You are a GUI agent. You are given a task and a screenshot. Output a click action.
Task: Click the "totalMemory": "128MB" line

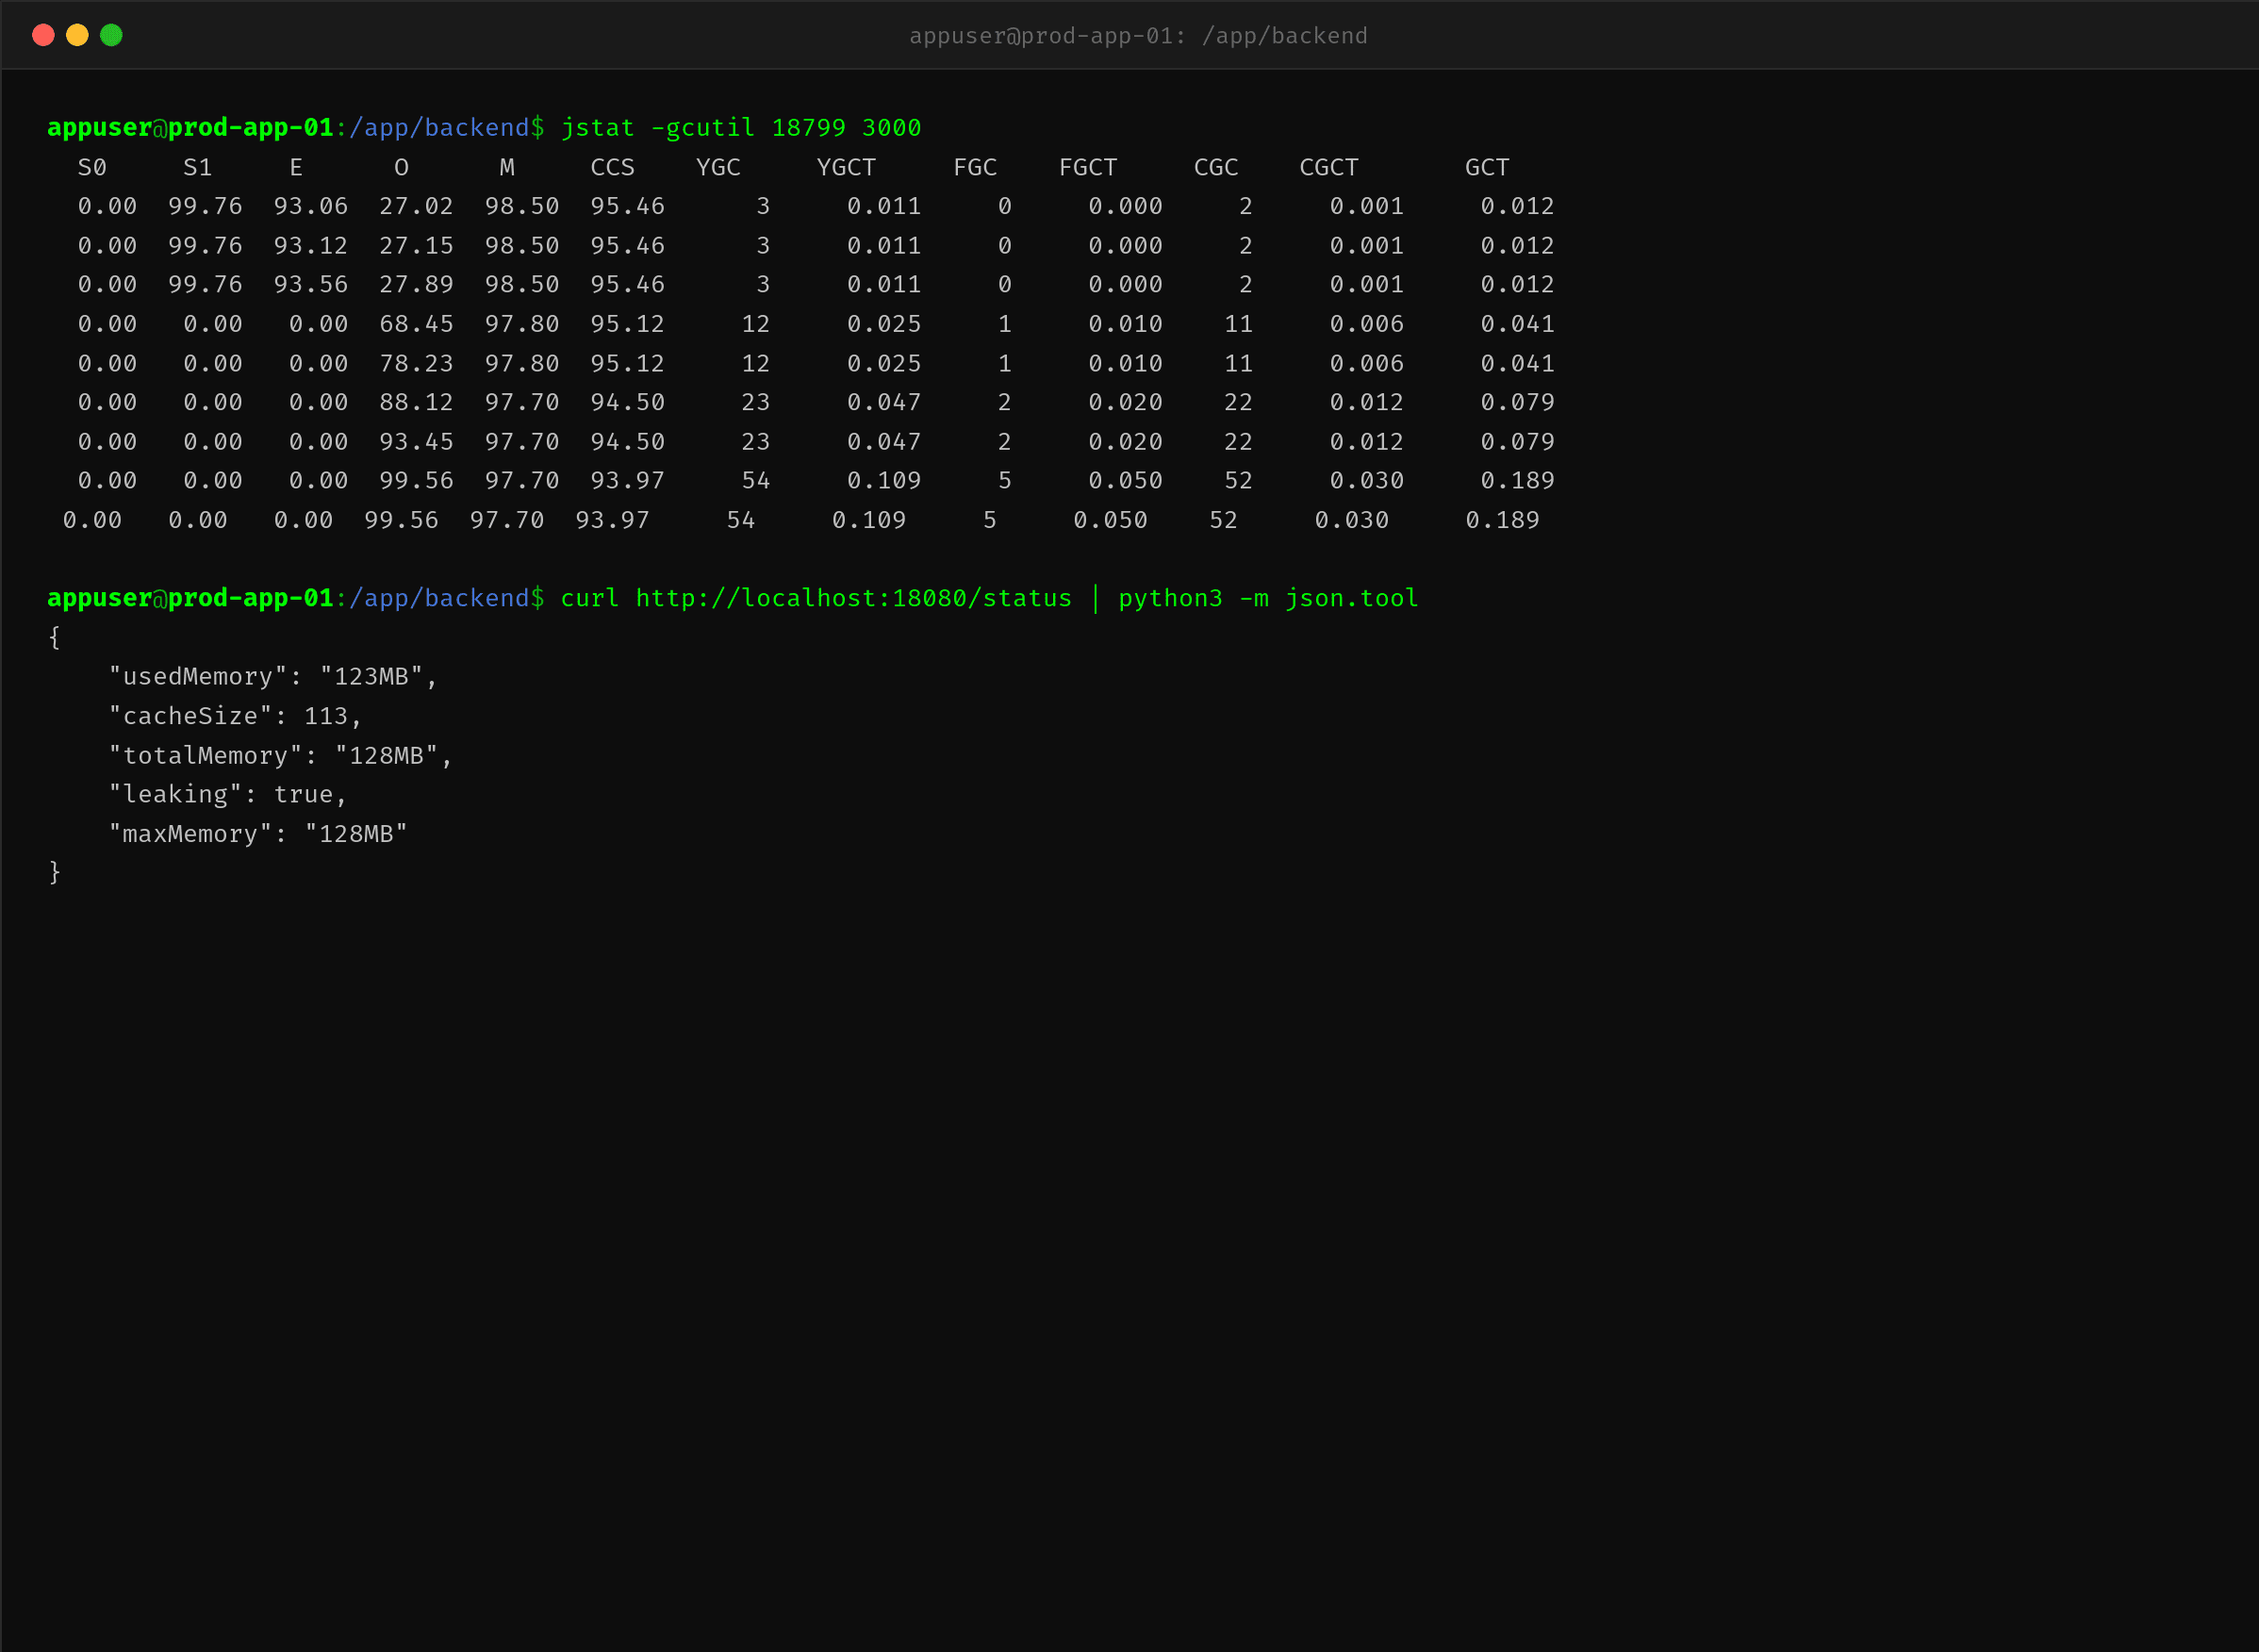pos(280,756)
